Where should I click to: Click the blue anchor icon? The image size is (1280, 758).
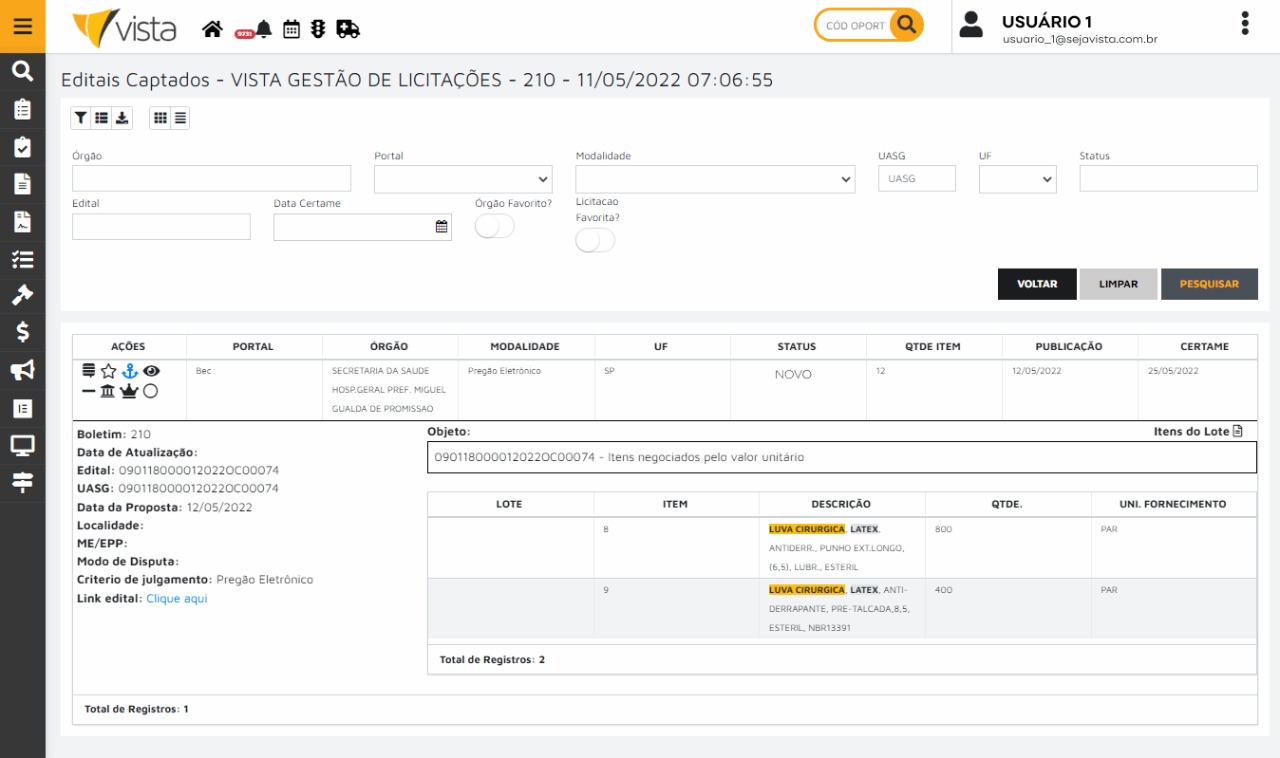130,371
